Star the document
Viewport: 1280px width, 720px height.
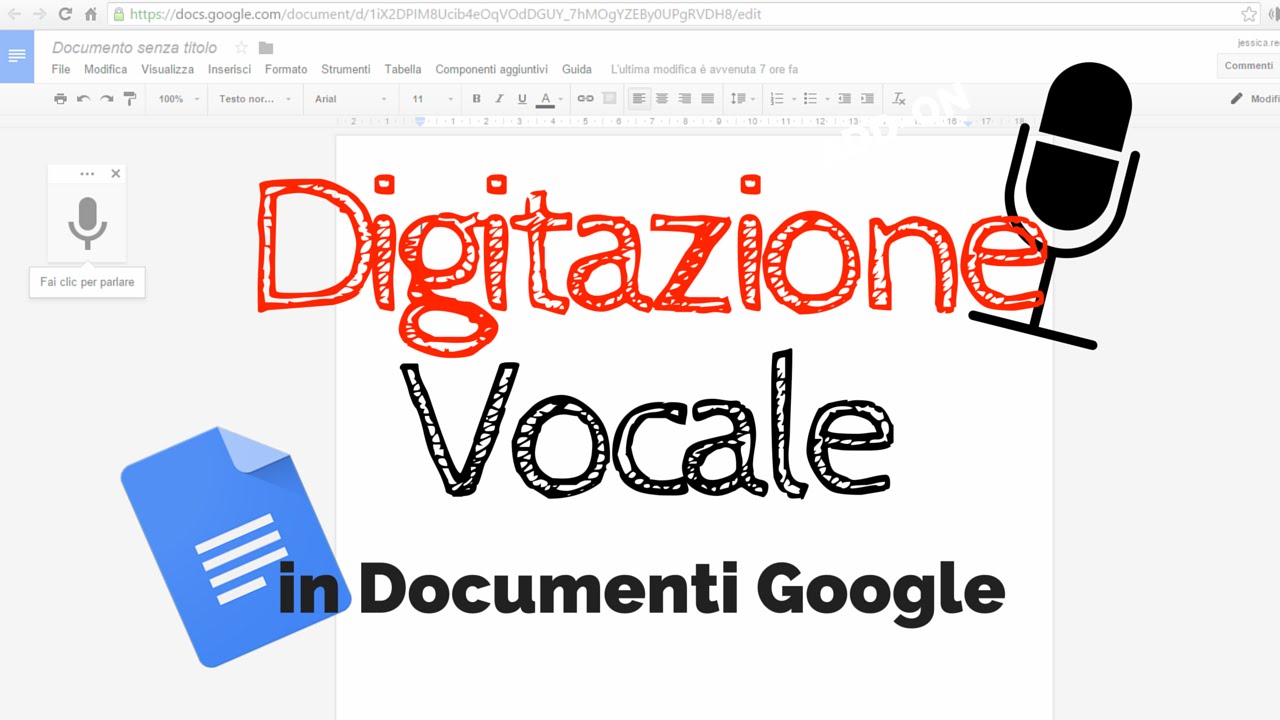[x=241, y=47]
